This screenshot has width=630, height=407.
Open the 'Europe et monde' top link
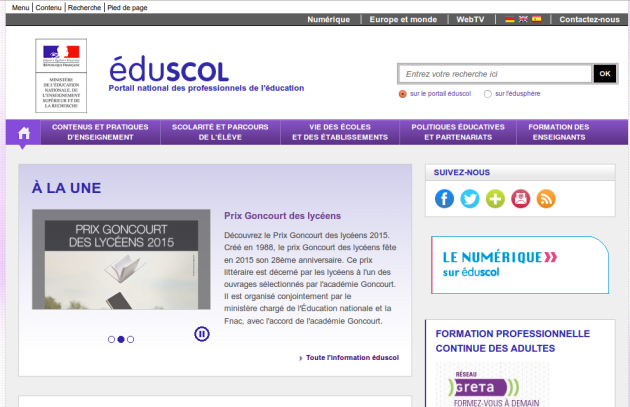coord(403,19)
